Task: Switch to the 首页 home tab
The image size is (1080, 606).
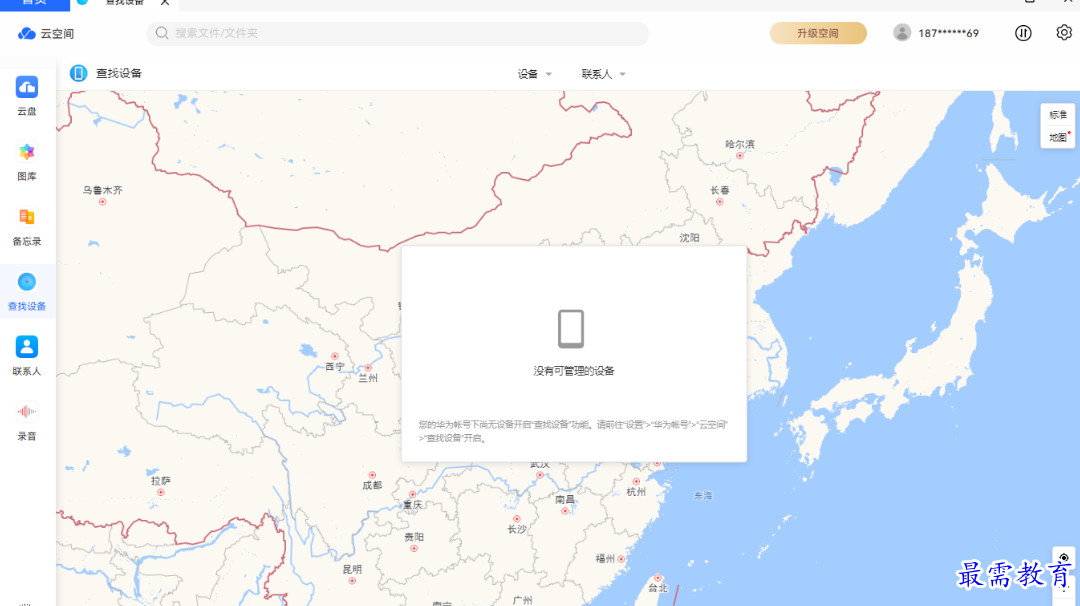Action: pos(34,3)
